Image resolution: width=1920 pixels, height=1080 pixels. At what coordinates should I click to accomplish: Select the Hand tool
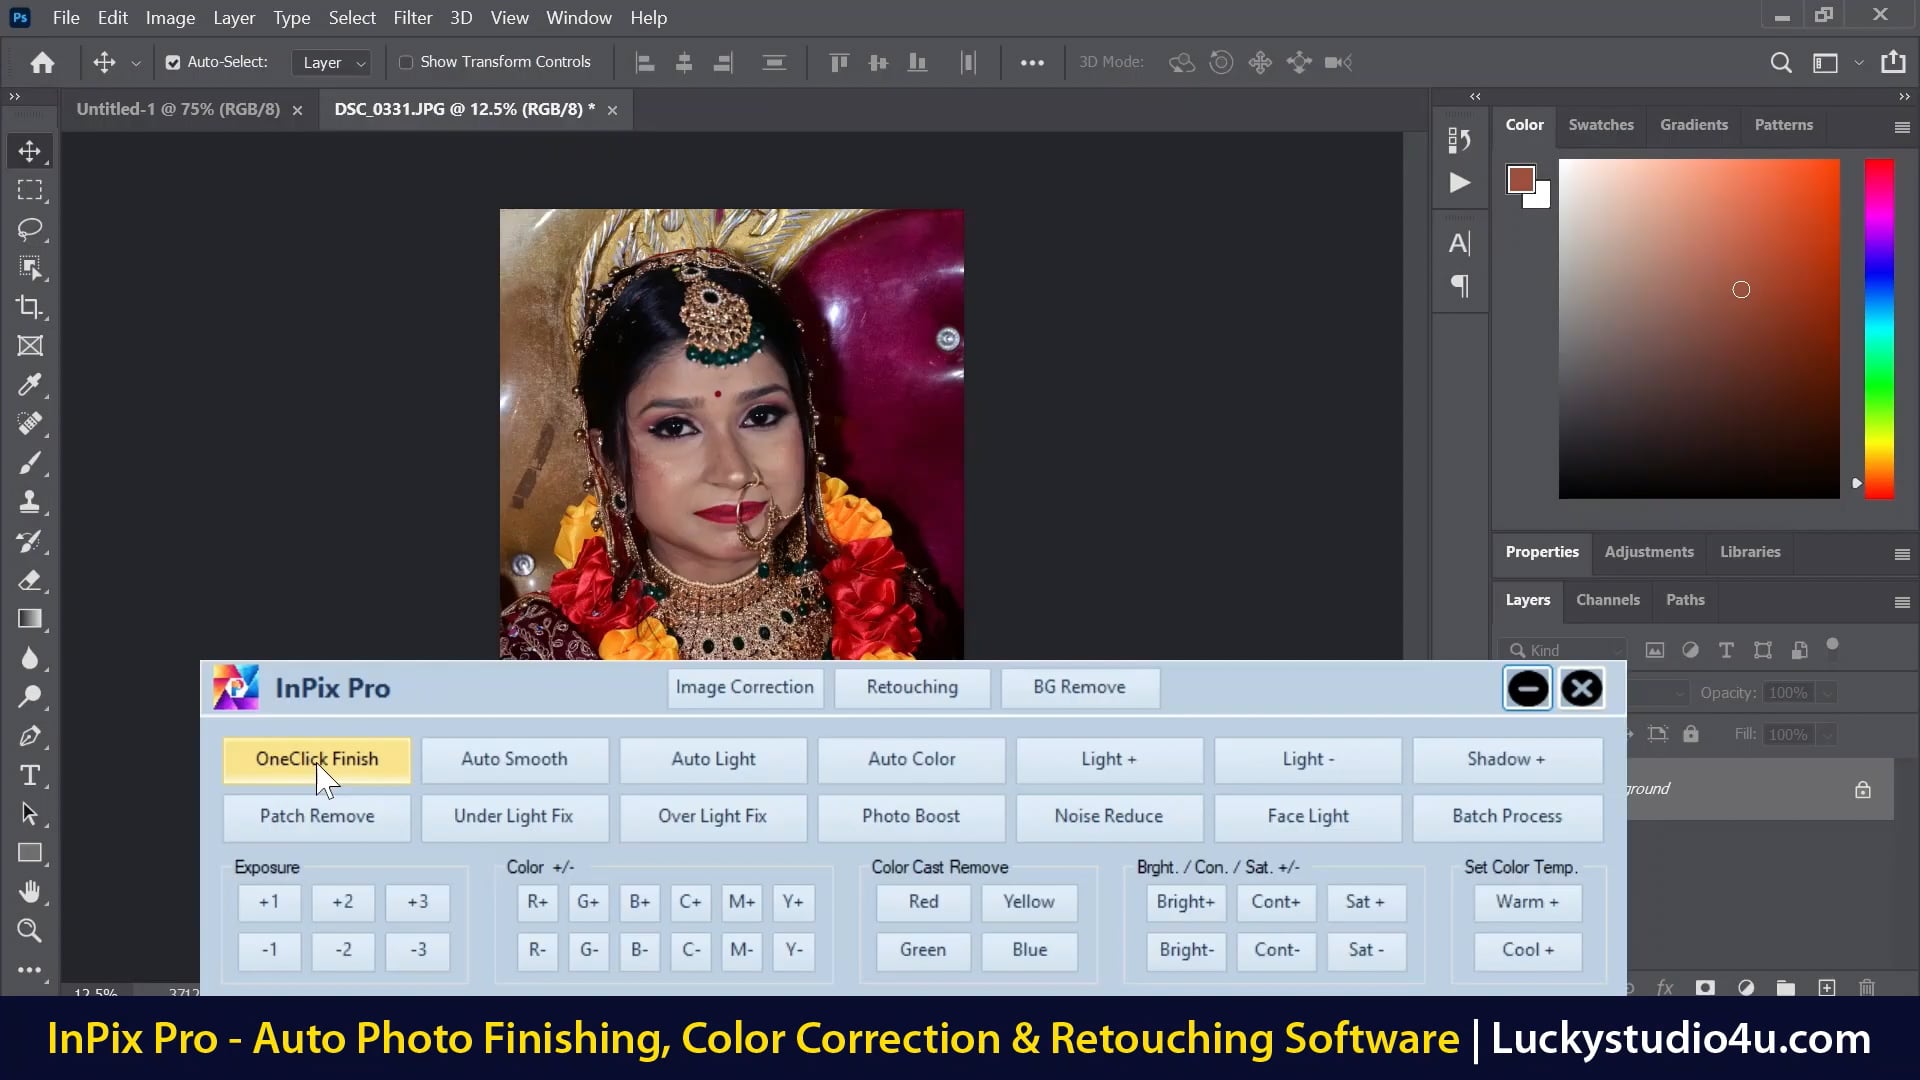(30, 891)
